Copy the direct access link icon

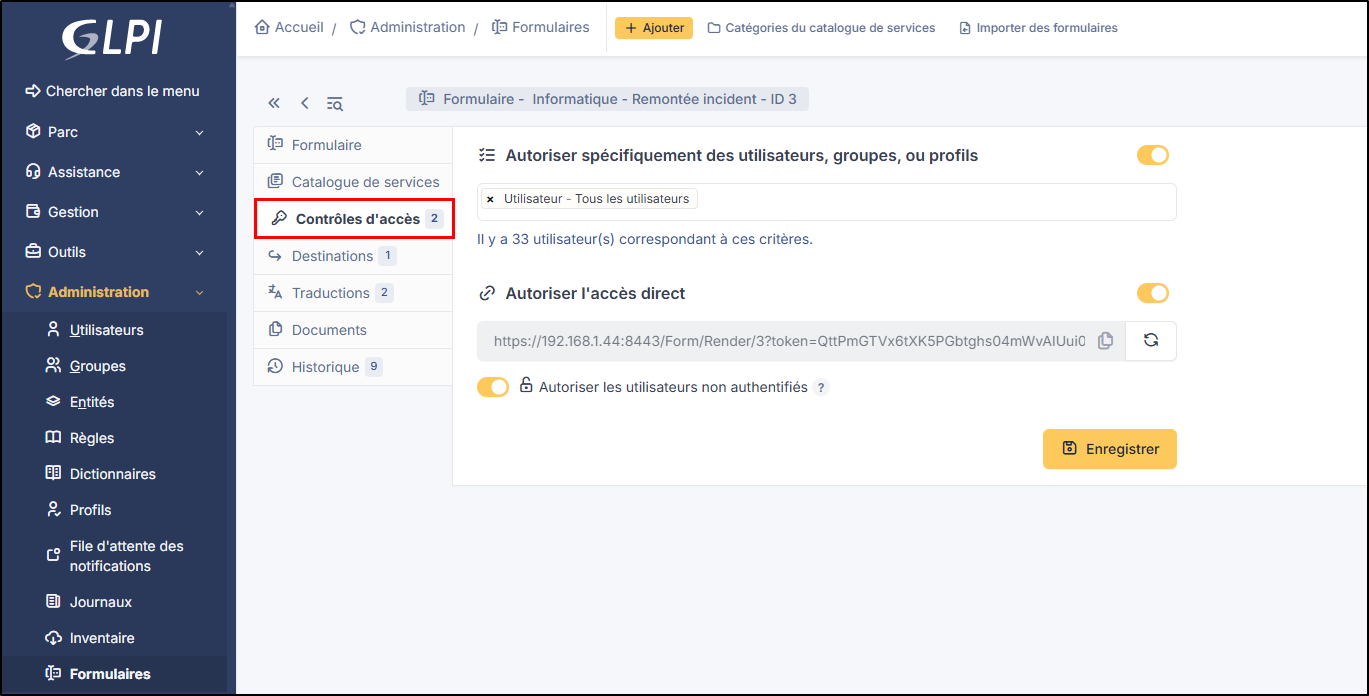(1105, 340)
